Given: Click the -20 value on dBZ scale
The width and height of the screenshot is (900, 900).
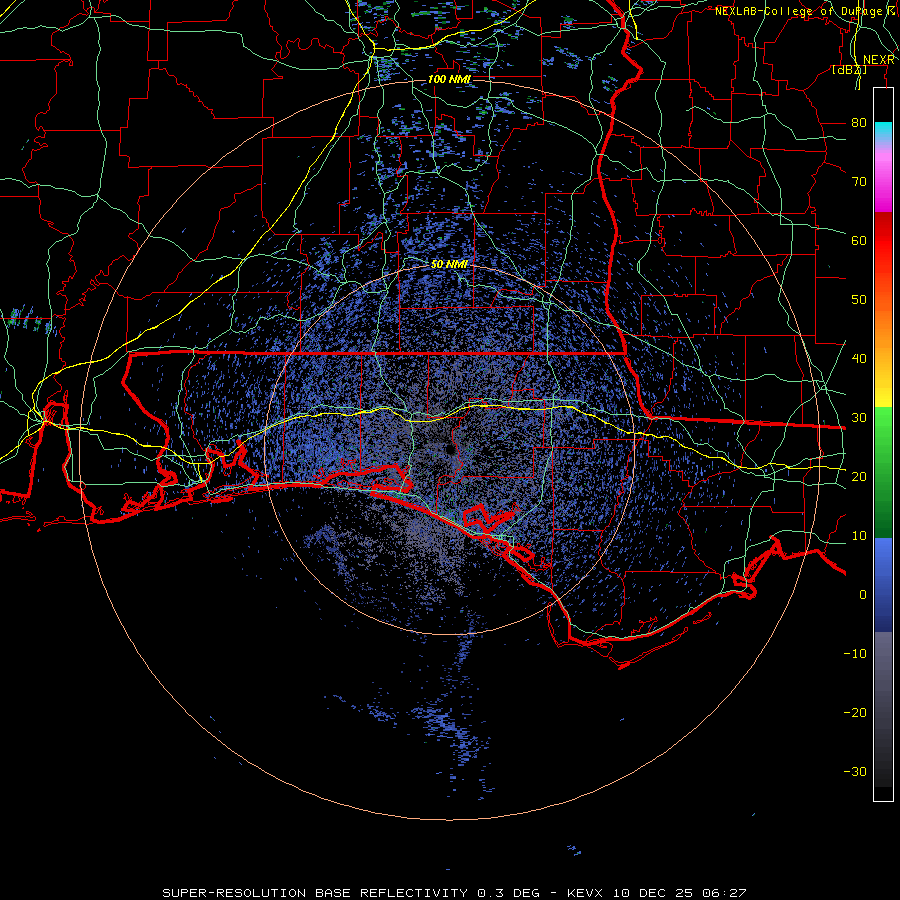Looking at the screenshot, I should 855,713.
